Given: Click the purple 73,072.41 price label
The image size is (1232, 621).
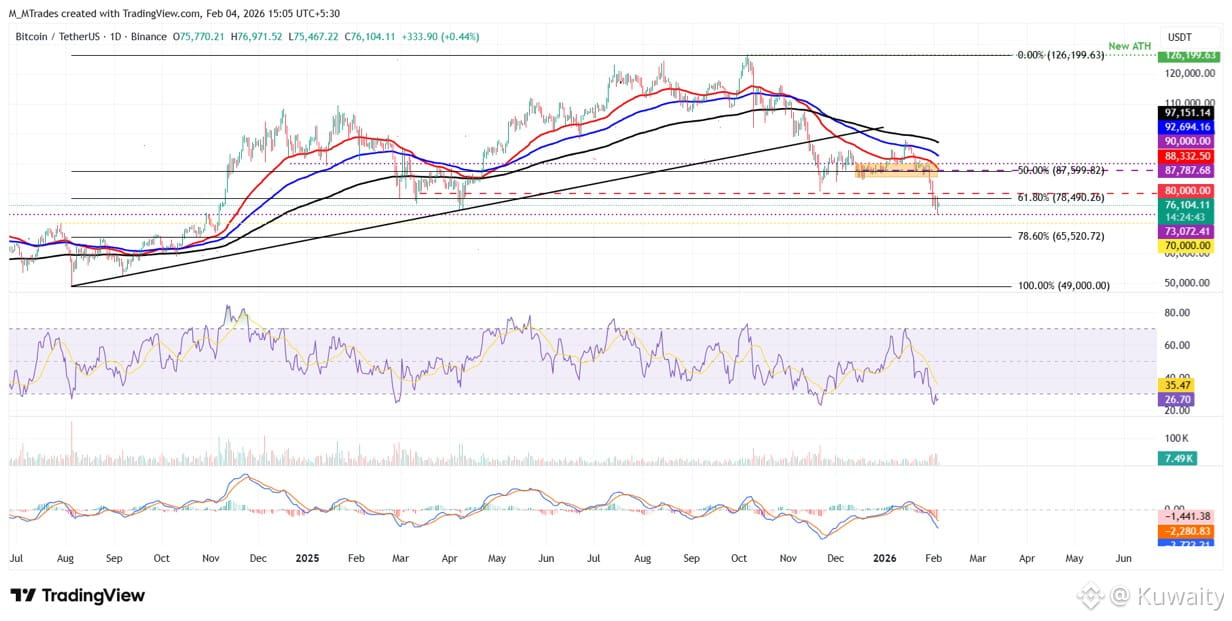Looking at the screenshot, I should 1189,231.
